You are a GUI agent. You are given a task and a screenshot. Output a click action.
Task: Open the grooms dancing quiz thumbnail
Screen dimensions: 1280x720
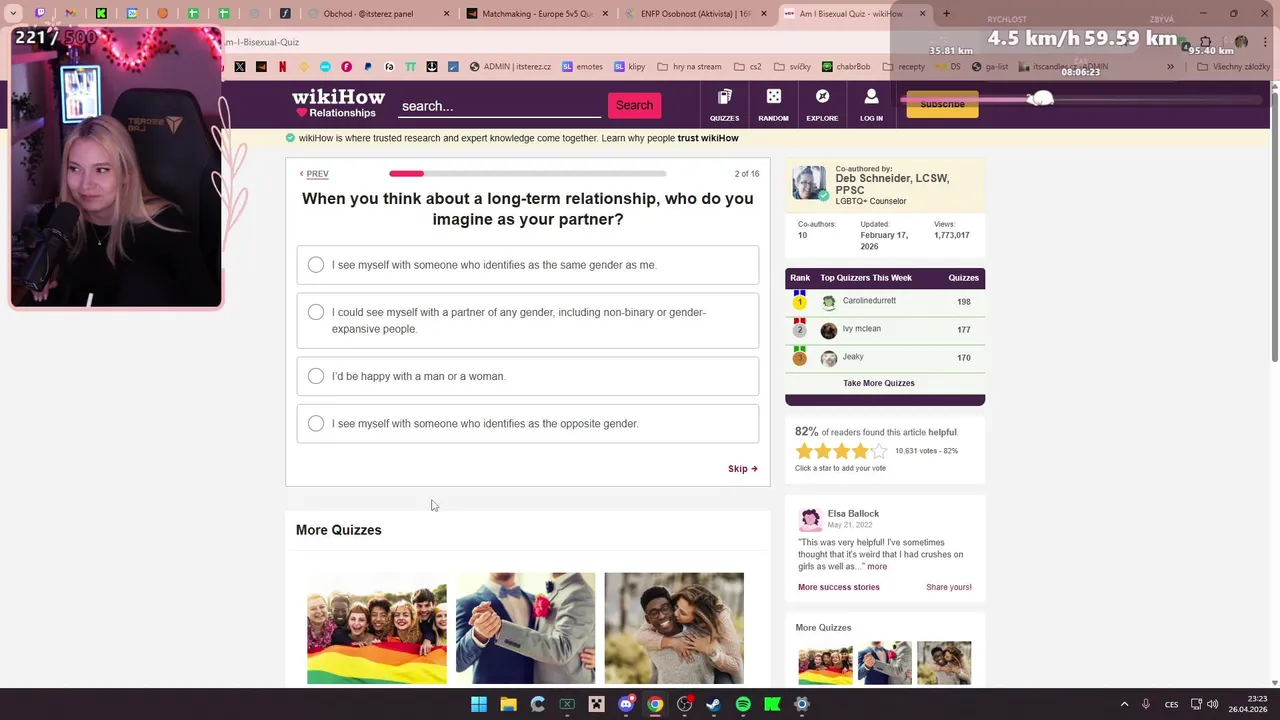[525, 628]
